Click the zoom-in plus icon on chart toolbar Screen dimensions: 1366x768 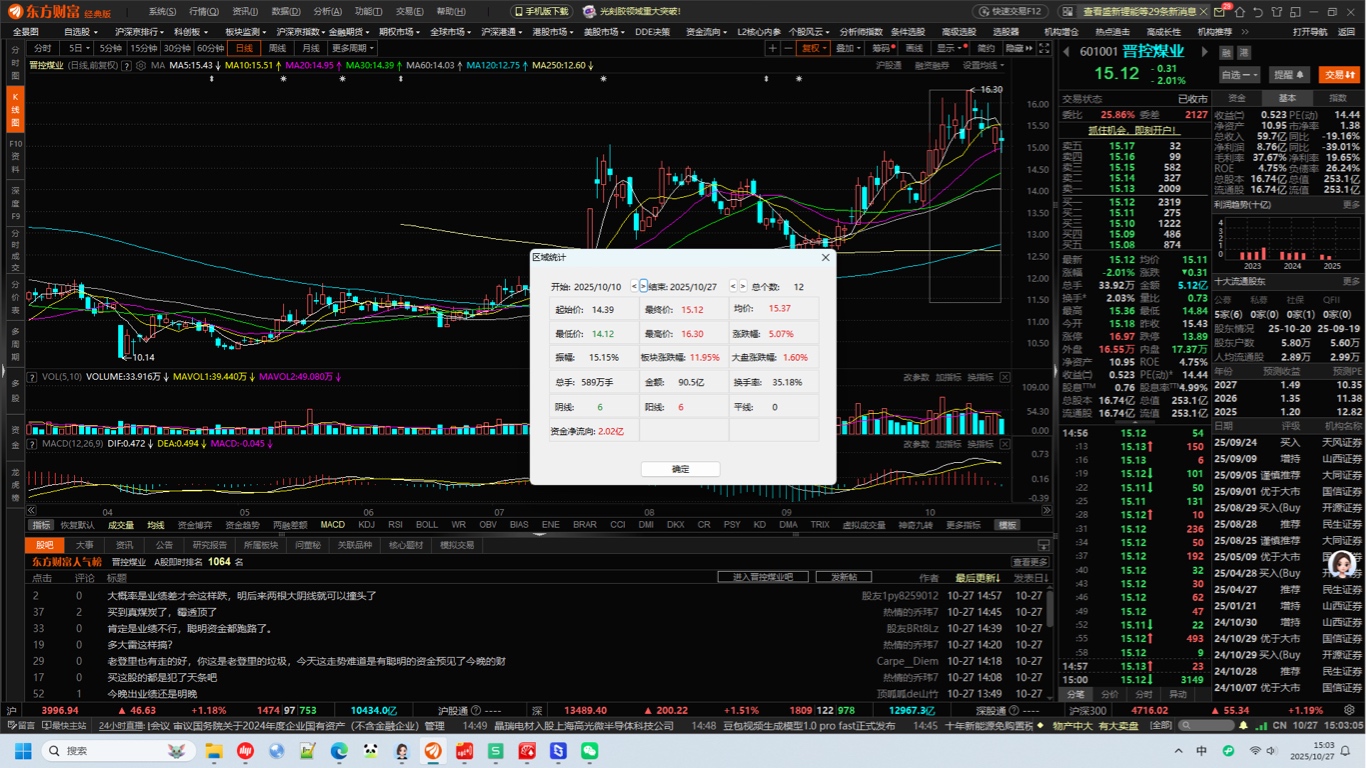pos(772,48)
